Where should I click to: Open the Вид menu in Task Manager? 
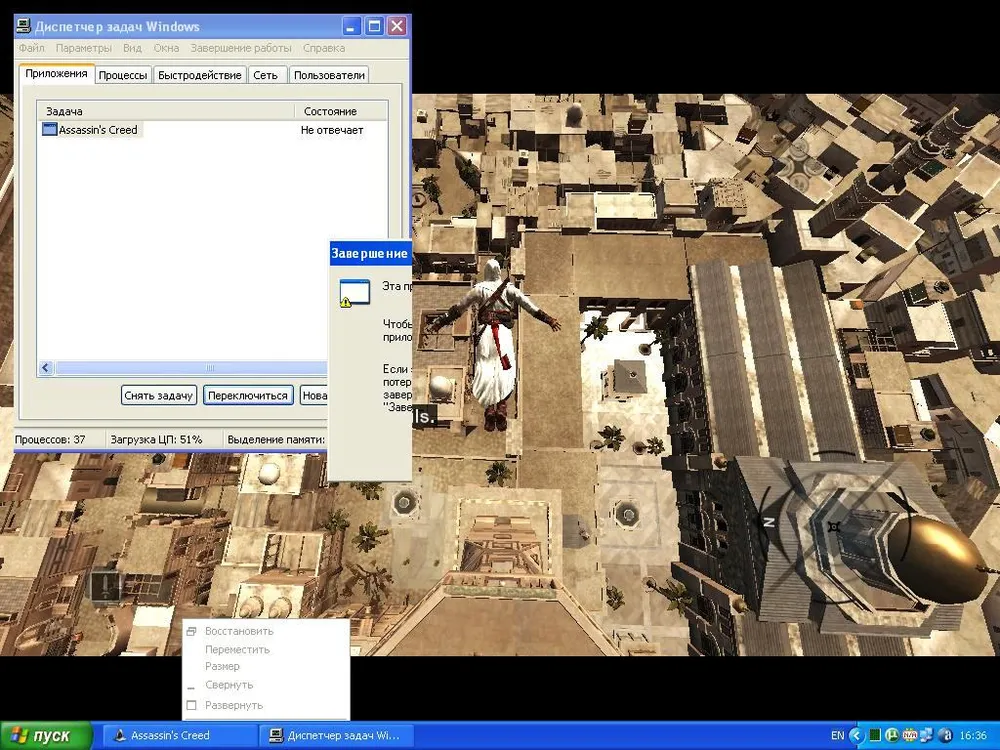[132, 48]
